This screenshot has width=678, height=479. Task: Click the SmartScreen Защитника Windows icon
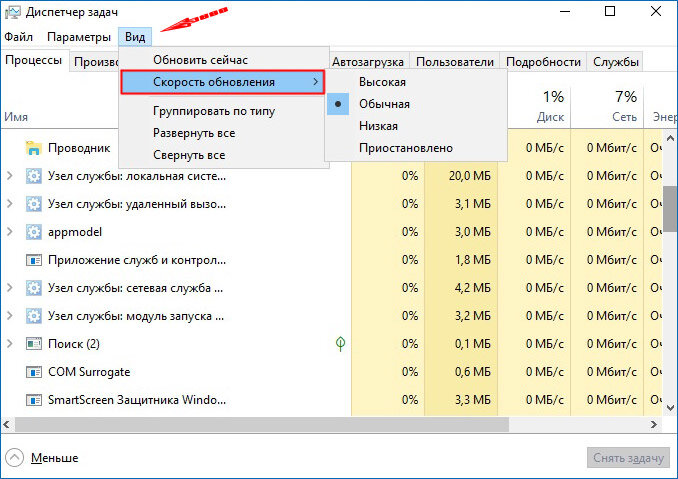[34, 400]
